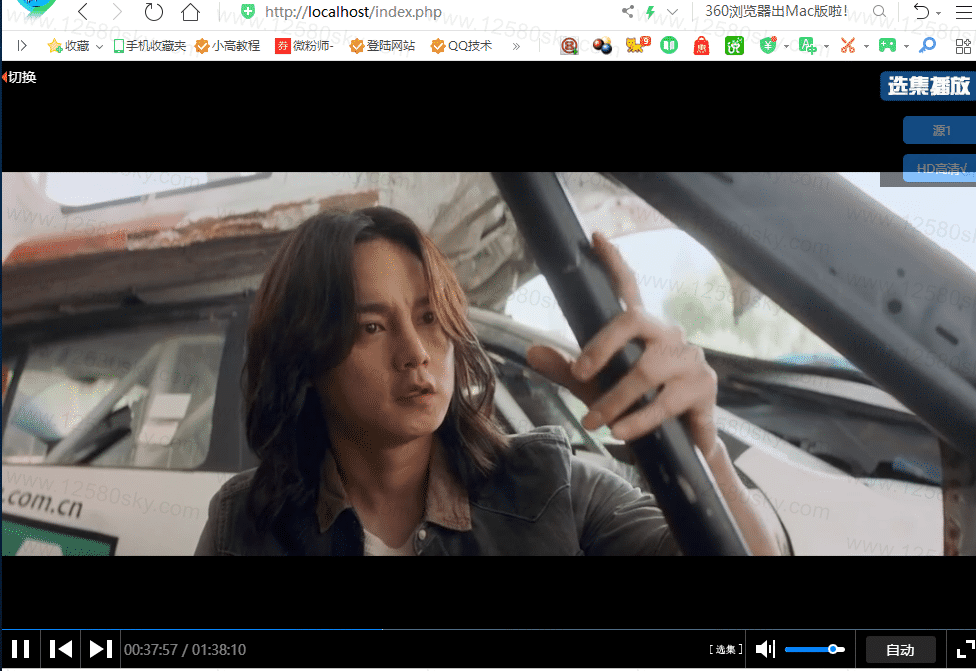This screenshot has height=671, width=976.
Task: Click the localhost/index.php address field
Action: pos(353,12)
